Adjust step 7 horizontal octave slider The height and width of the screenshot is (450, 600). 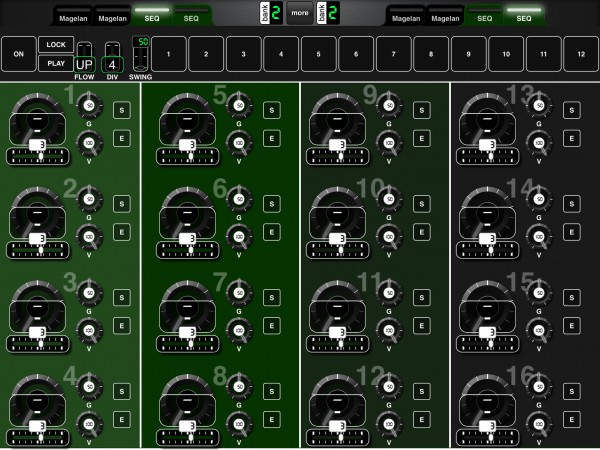pos(188,344)
